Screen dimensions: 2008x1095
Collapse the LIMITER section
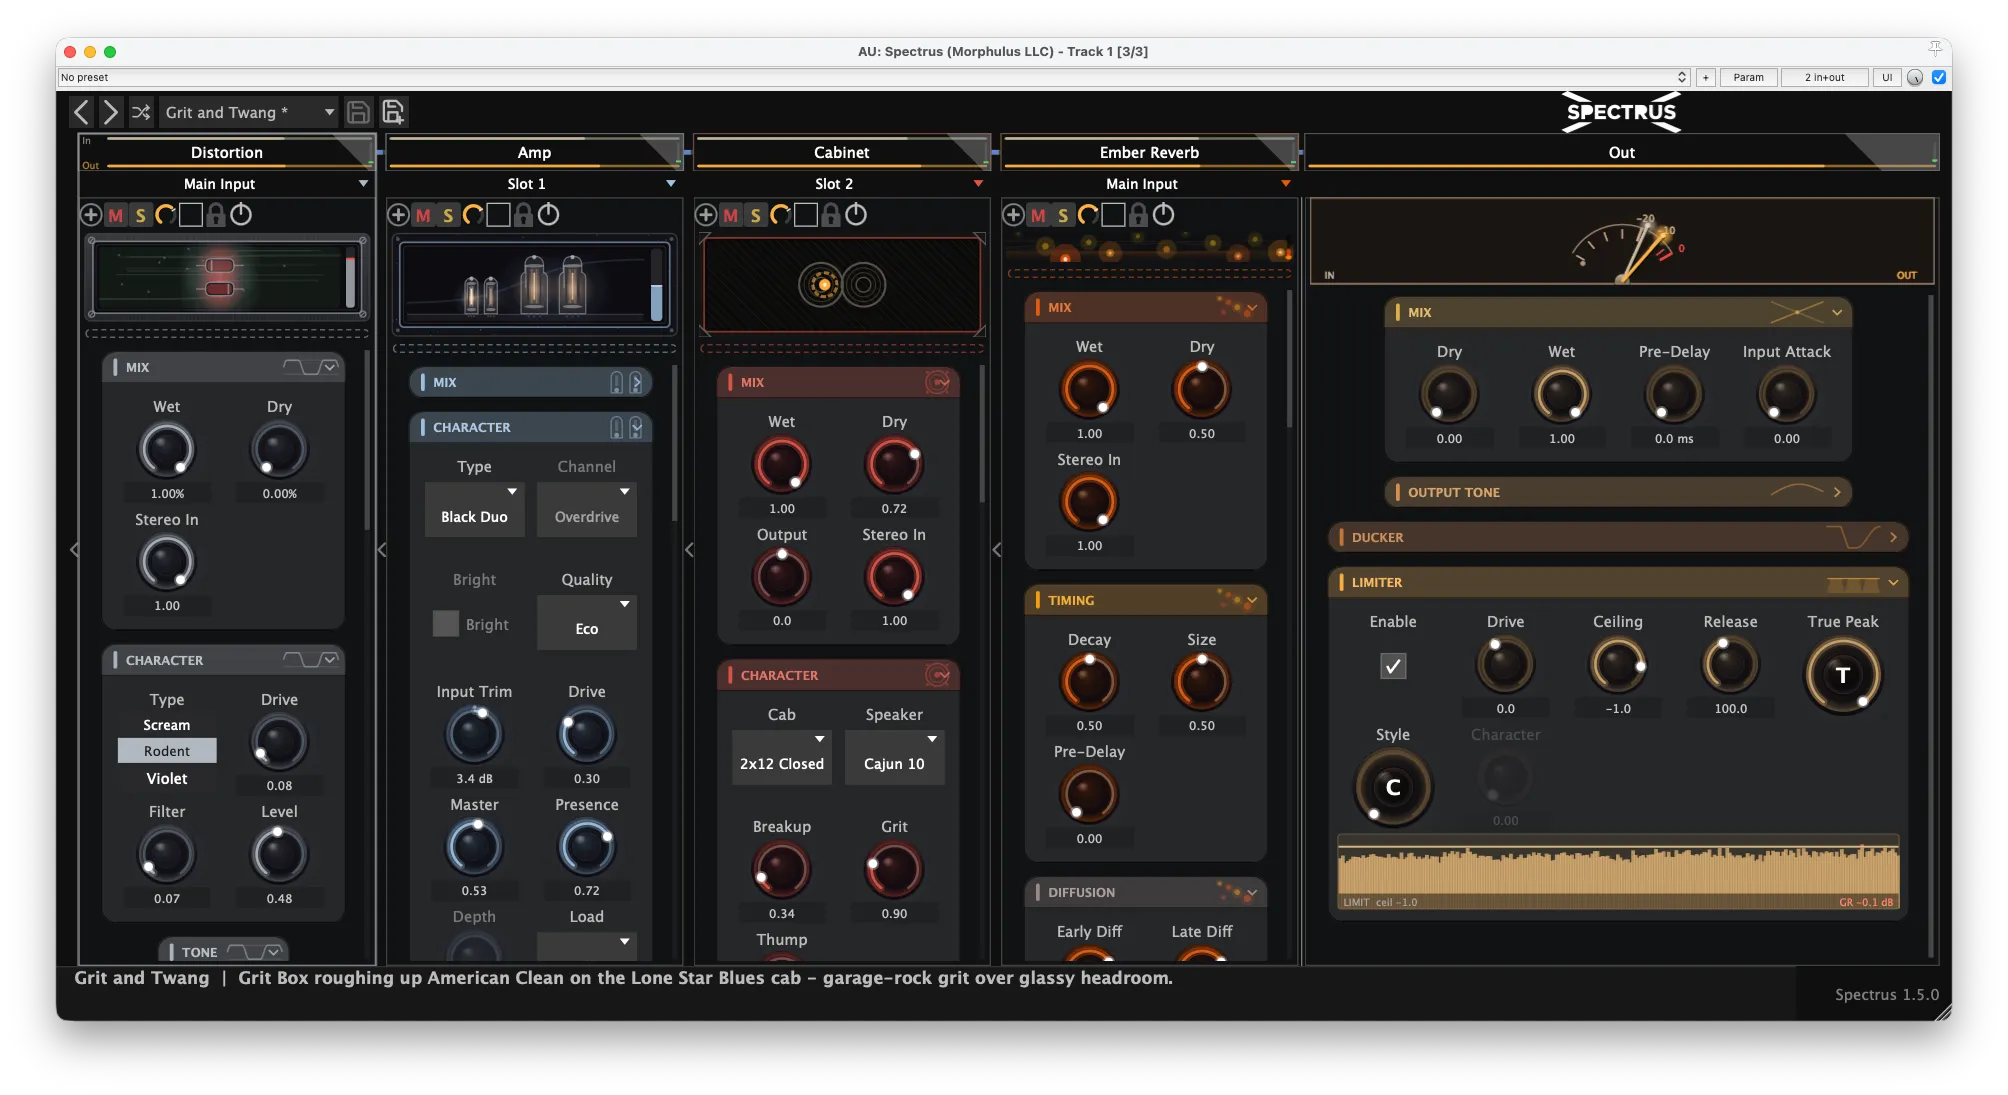click(x=1617, y=582)
